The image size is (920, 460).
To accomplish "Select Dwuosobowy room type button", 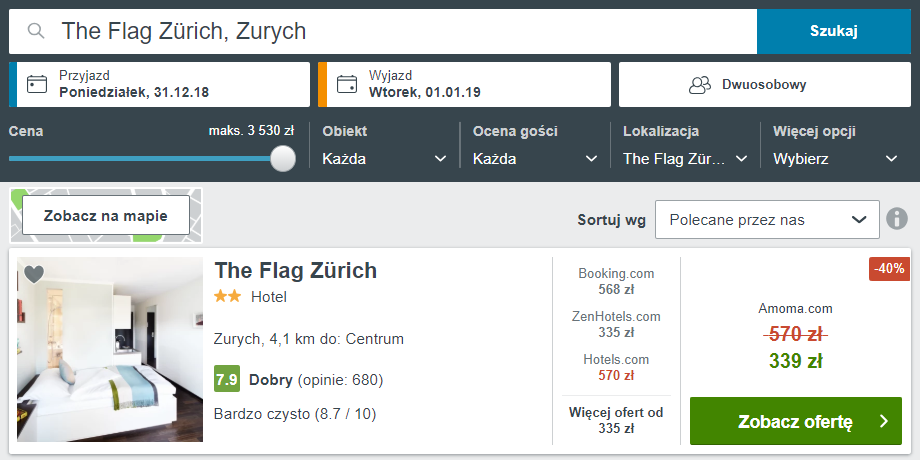I will [765, 84].
